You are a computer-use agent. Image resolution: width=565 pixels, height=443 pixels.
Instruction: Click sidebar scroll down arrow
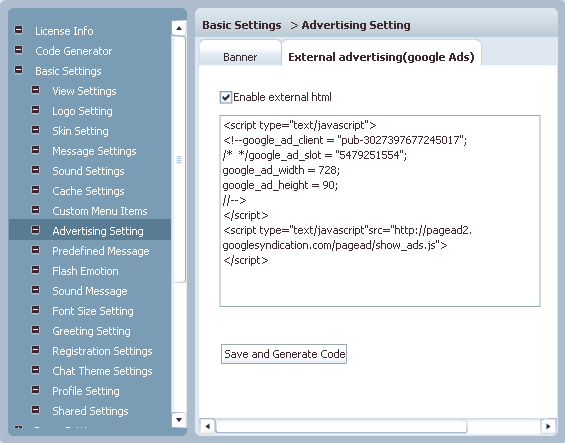click(x=179, y=420)
